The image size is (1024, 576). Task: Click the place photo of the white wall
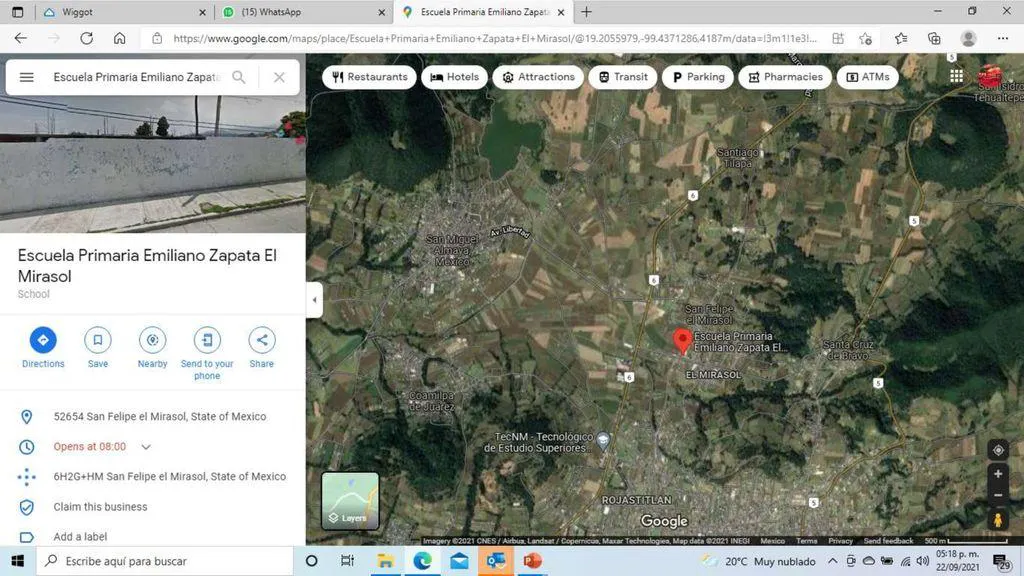(x=153, y=163)
